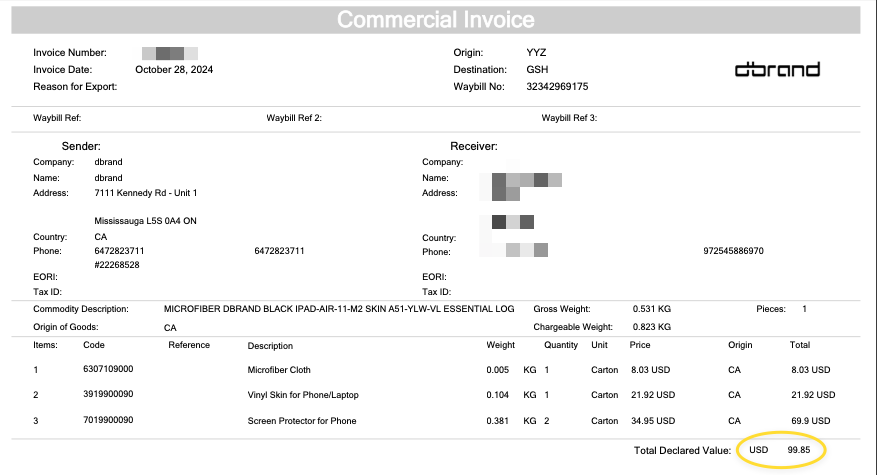Click the Sender: heading
Screen dimensions: 877x475
81,146
